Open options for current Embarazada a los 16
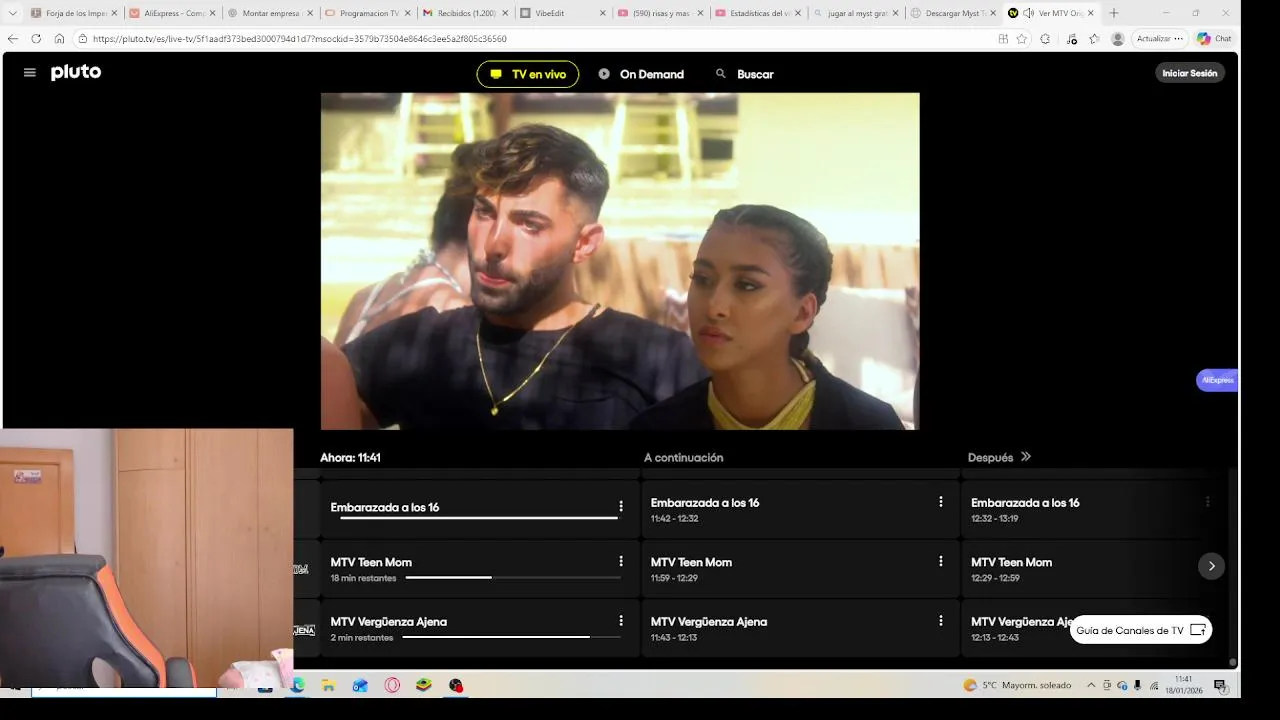The width and height of the screenshot is (1280, 720). click(x=621, y=507)
